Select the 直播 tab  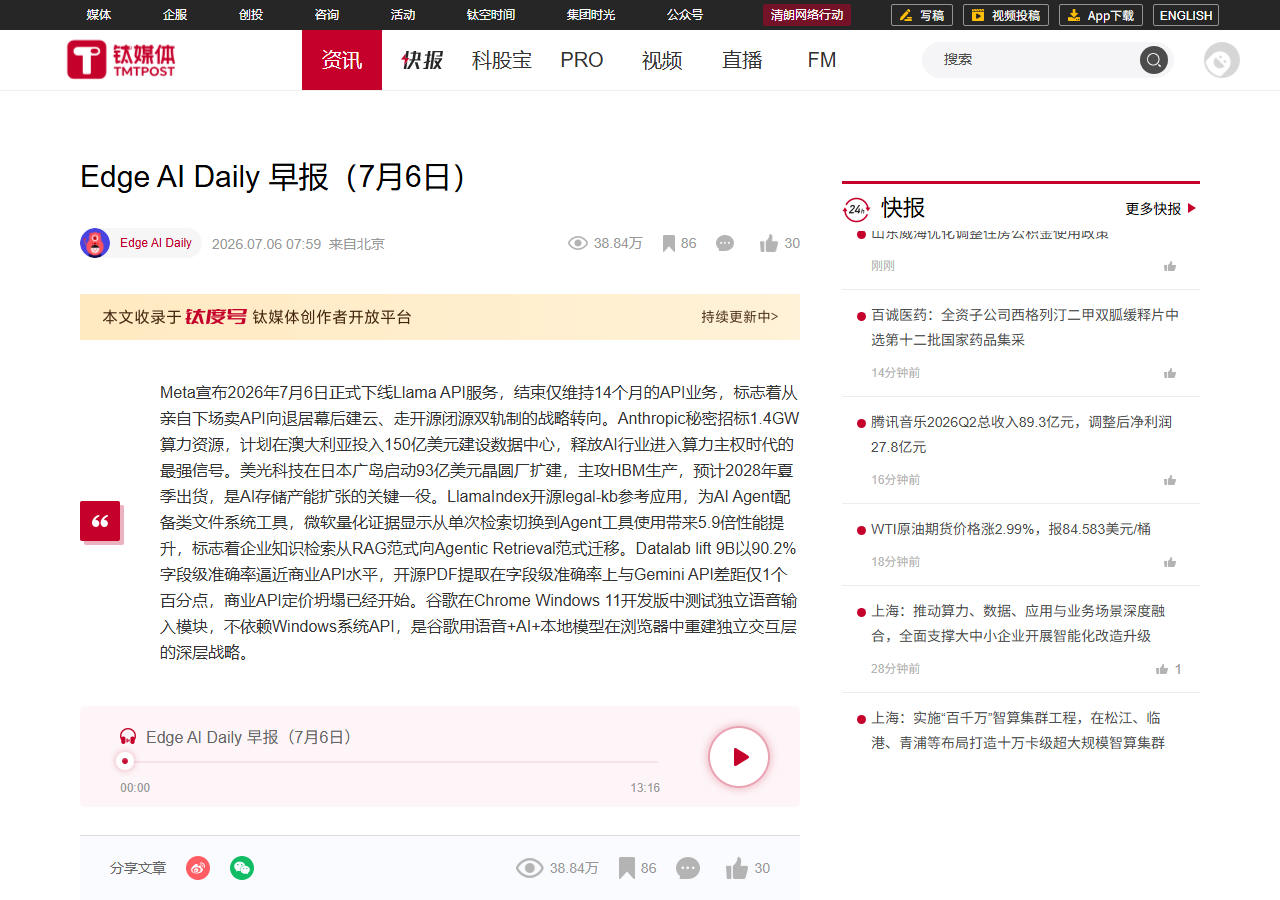(742, 60)
